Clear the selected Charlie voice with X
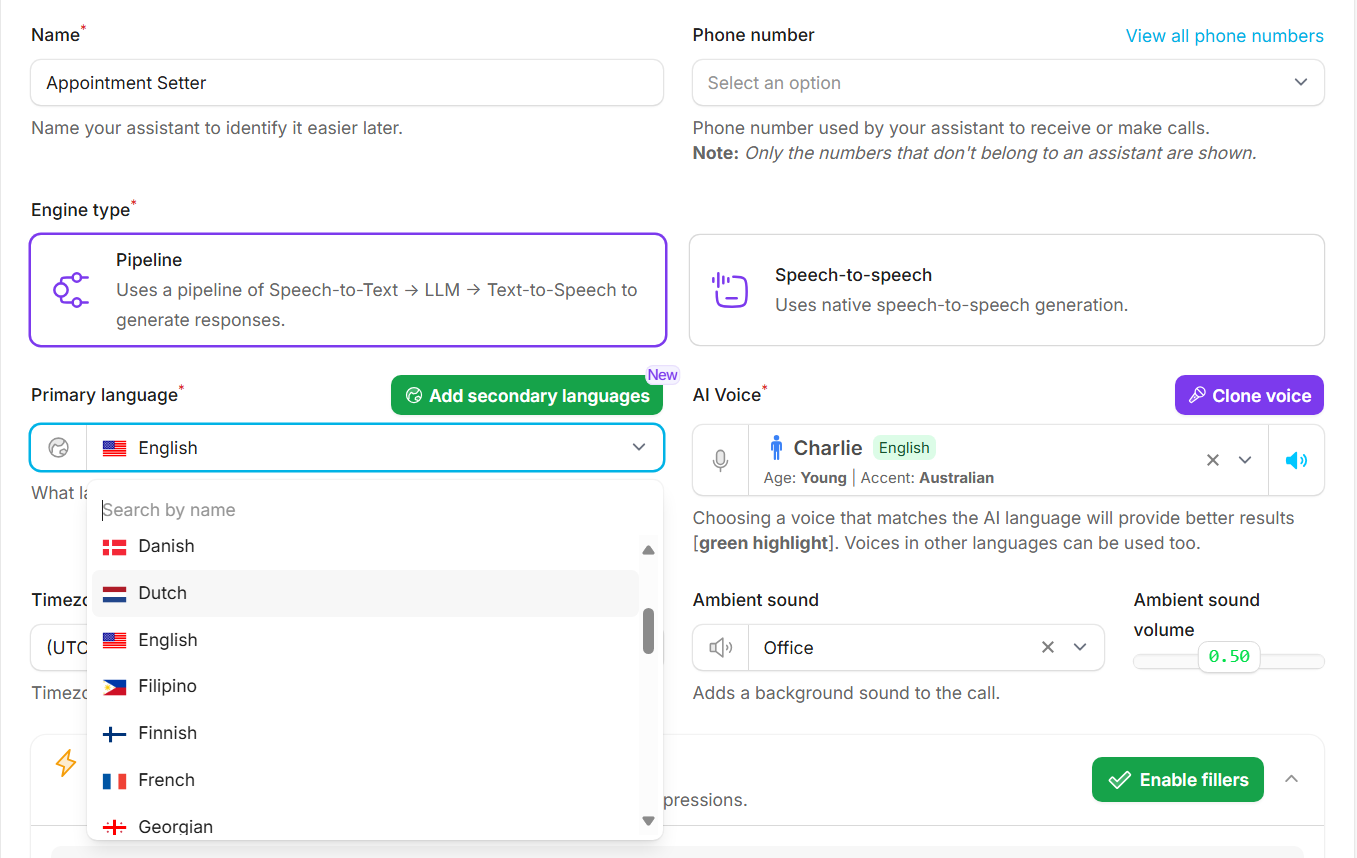 pos(1212,460)
